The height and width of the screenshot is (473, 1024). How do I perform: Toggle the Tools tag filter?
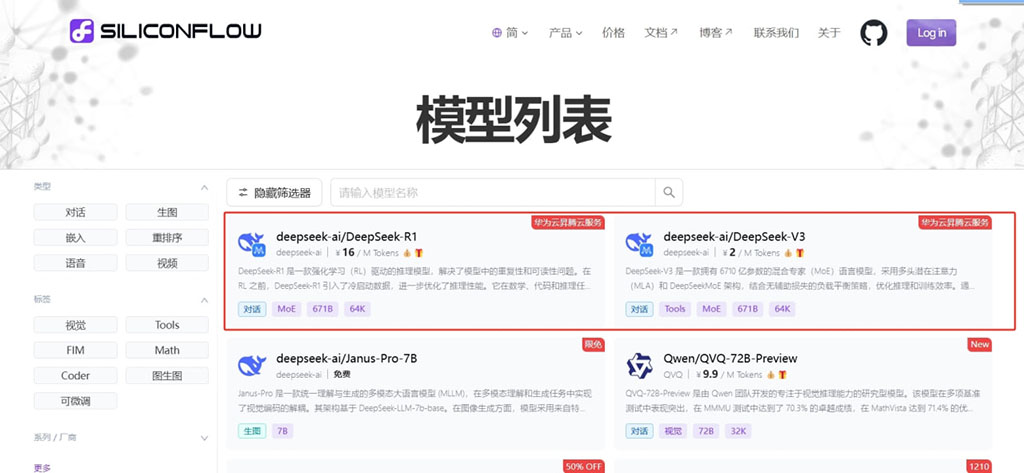(167, 325)
